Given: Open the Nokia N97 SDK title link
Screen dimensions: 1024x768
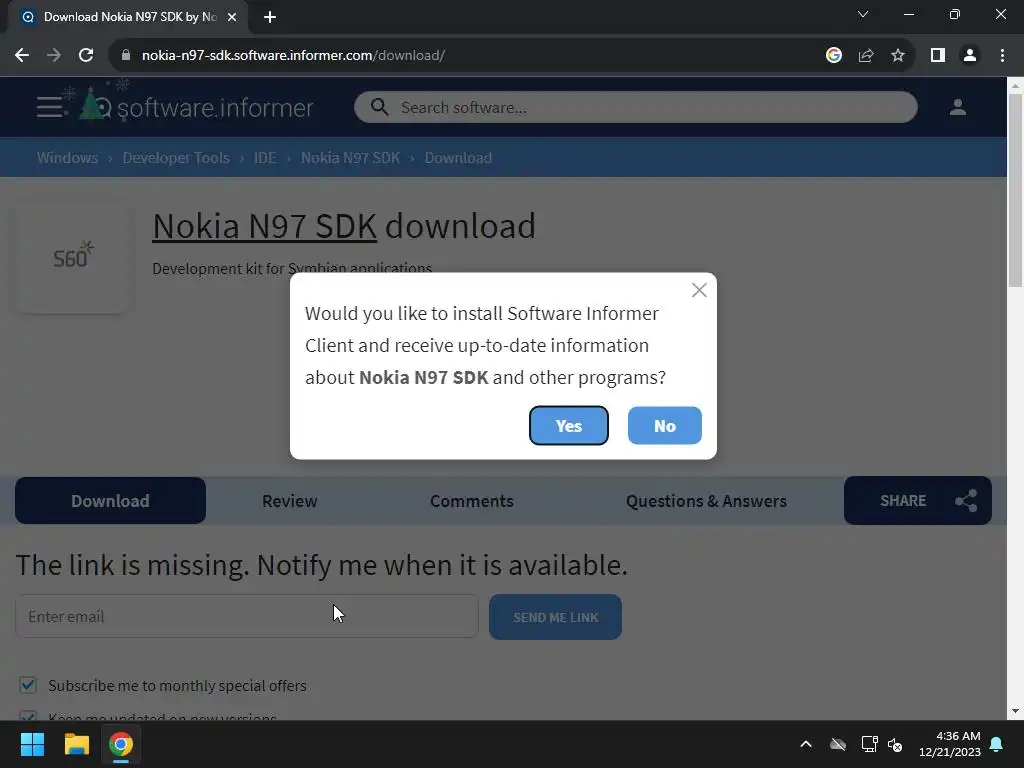Looking at the screenshot, I should 264,226.
